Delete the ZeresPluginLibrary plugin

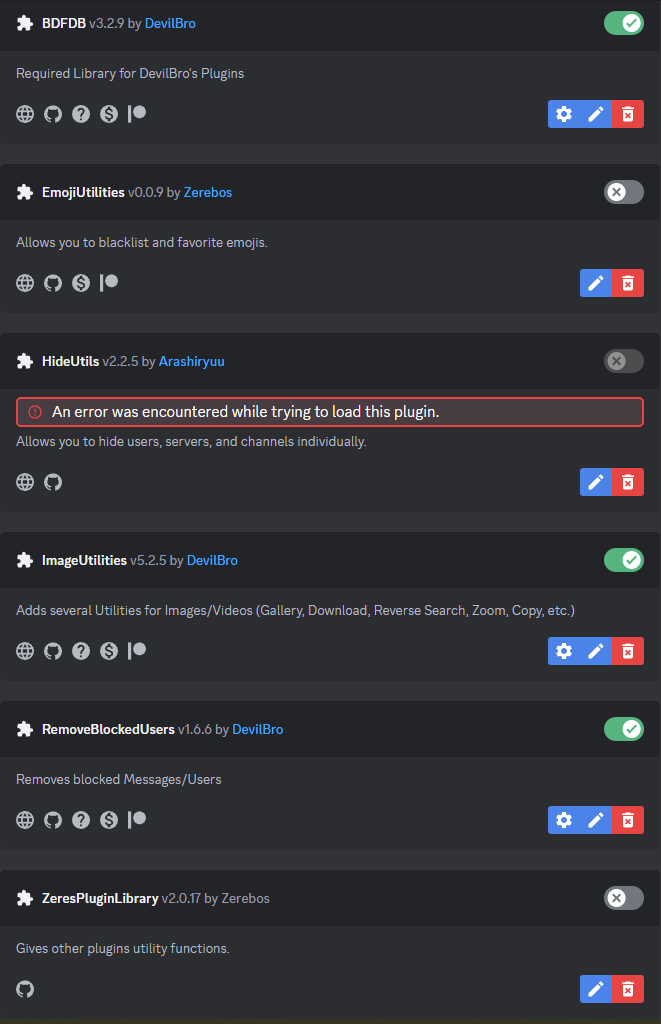(628, 989)
